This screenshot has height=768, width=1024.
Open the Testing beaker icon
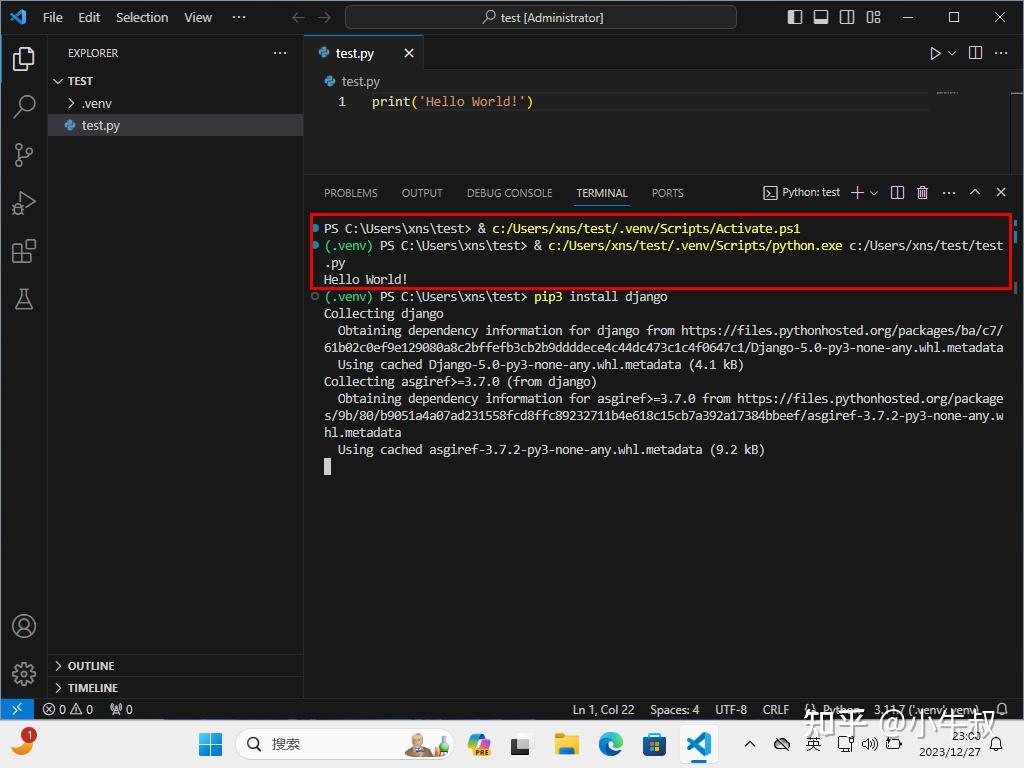click(x=24, y=299)
